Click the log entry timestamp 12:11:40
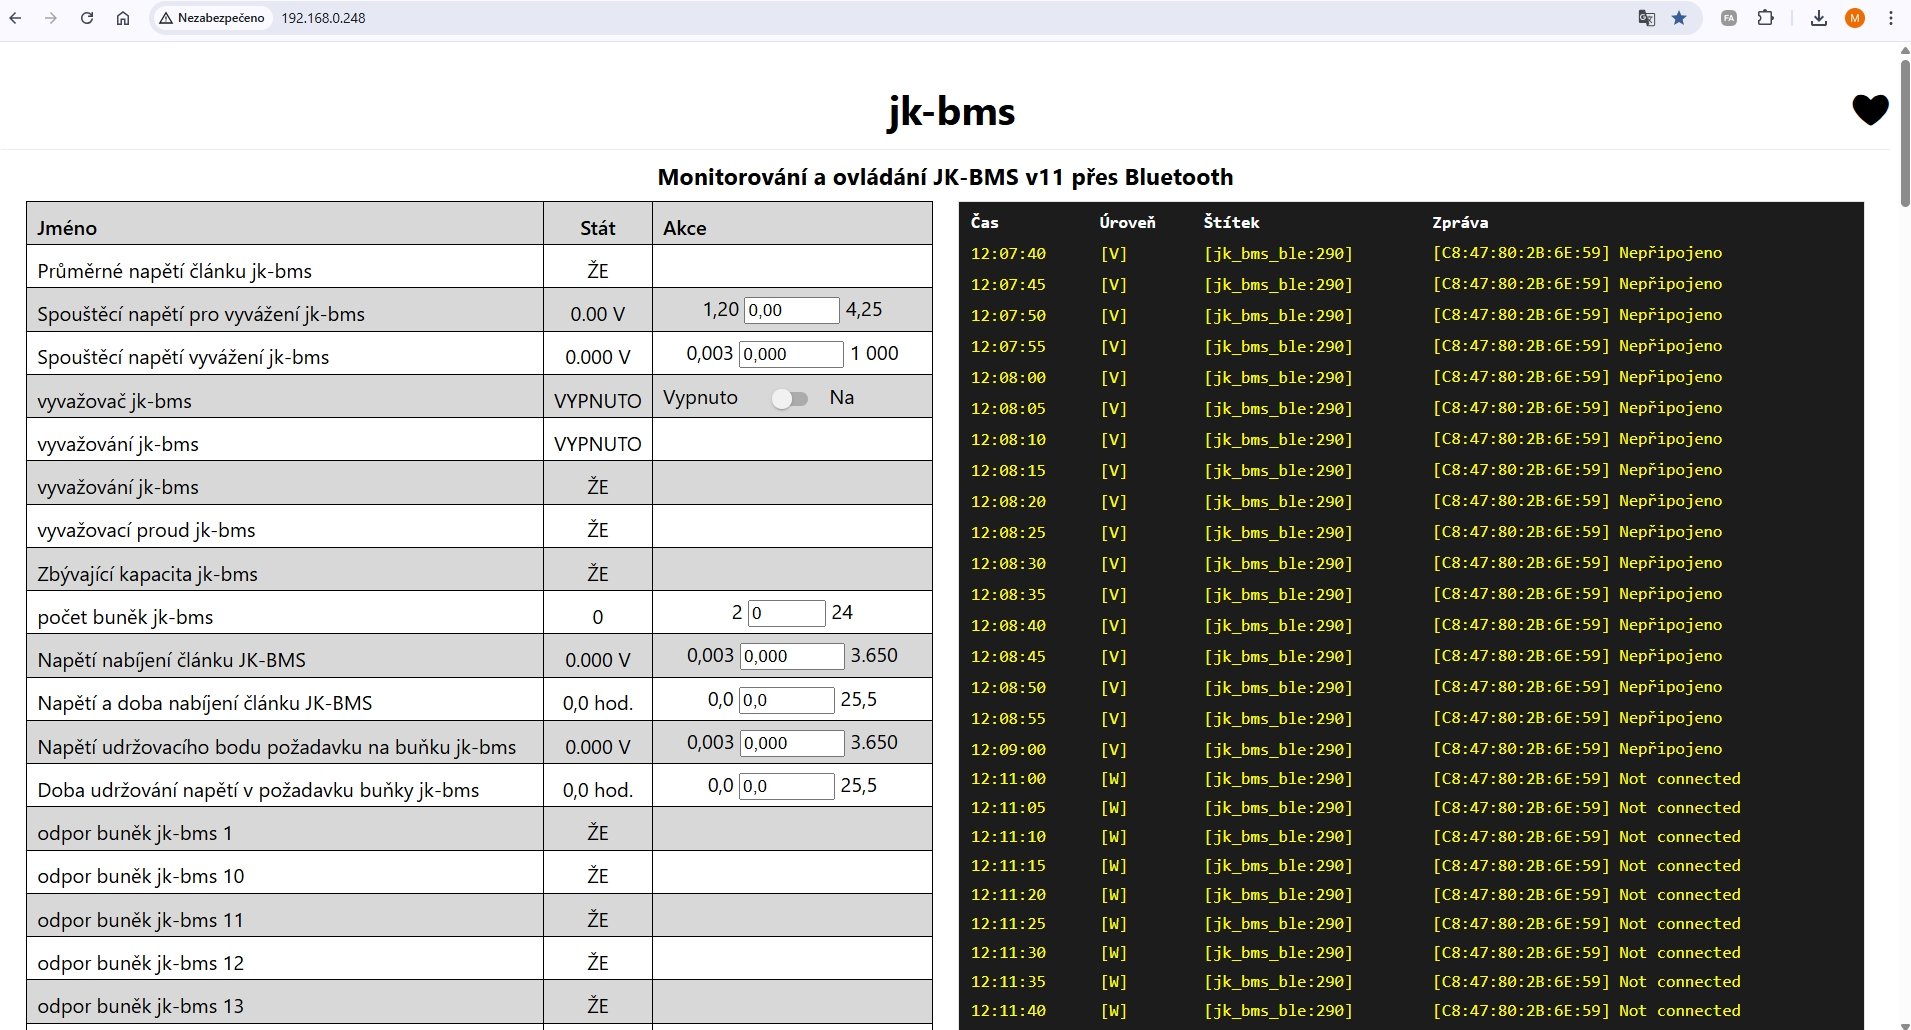 pyautogui.click(x=1008, y=1010)
